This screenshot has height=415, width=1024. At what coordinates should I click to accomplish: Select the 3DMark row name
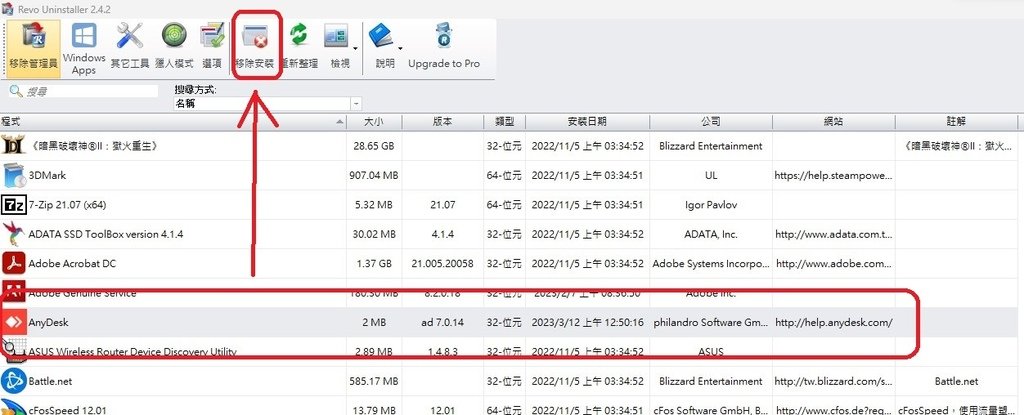click(47, 175)
